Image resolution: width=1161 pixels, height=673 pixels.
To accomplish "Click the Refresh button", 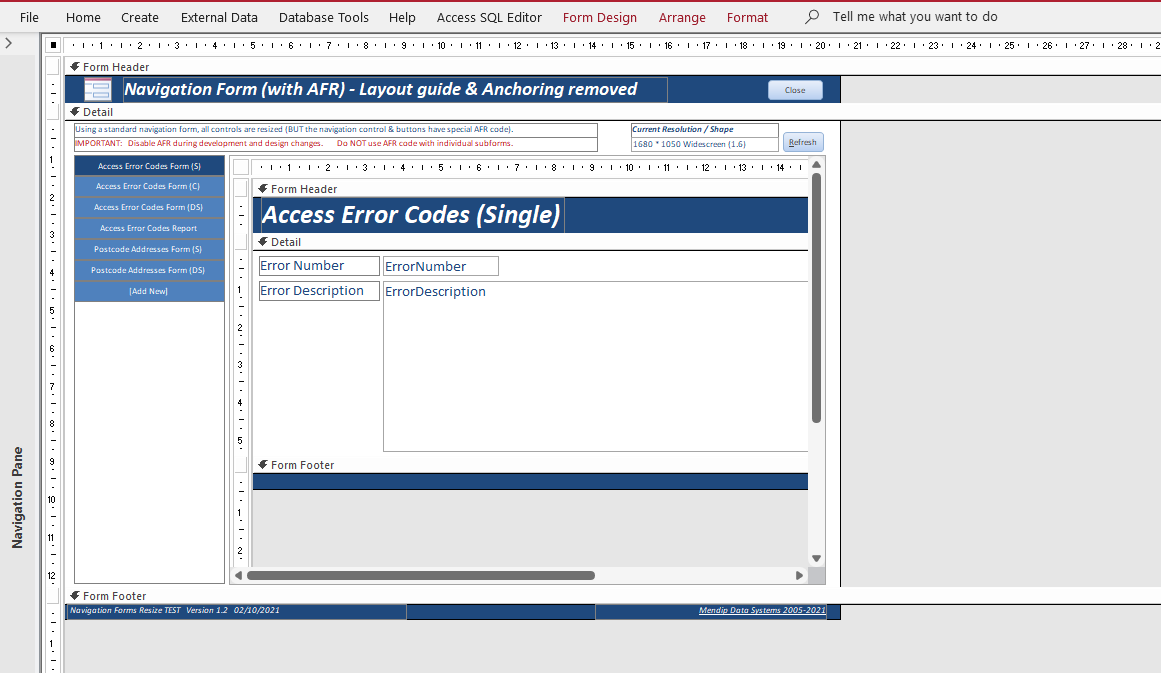I will (x=803, y=142).
